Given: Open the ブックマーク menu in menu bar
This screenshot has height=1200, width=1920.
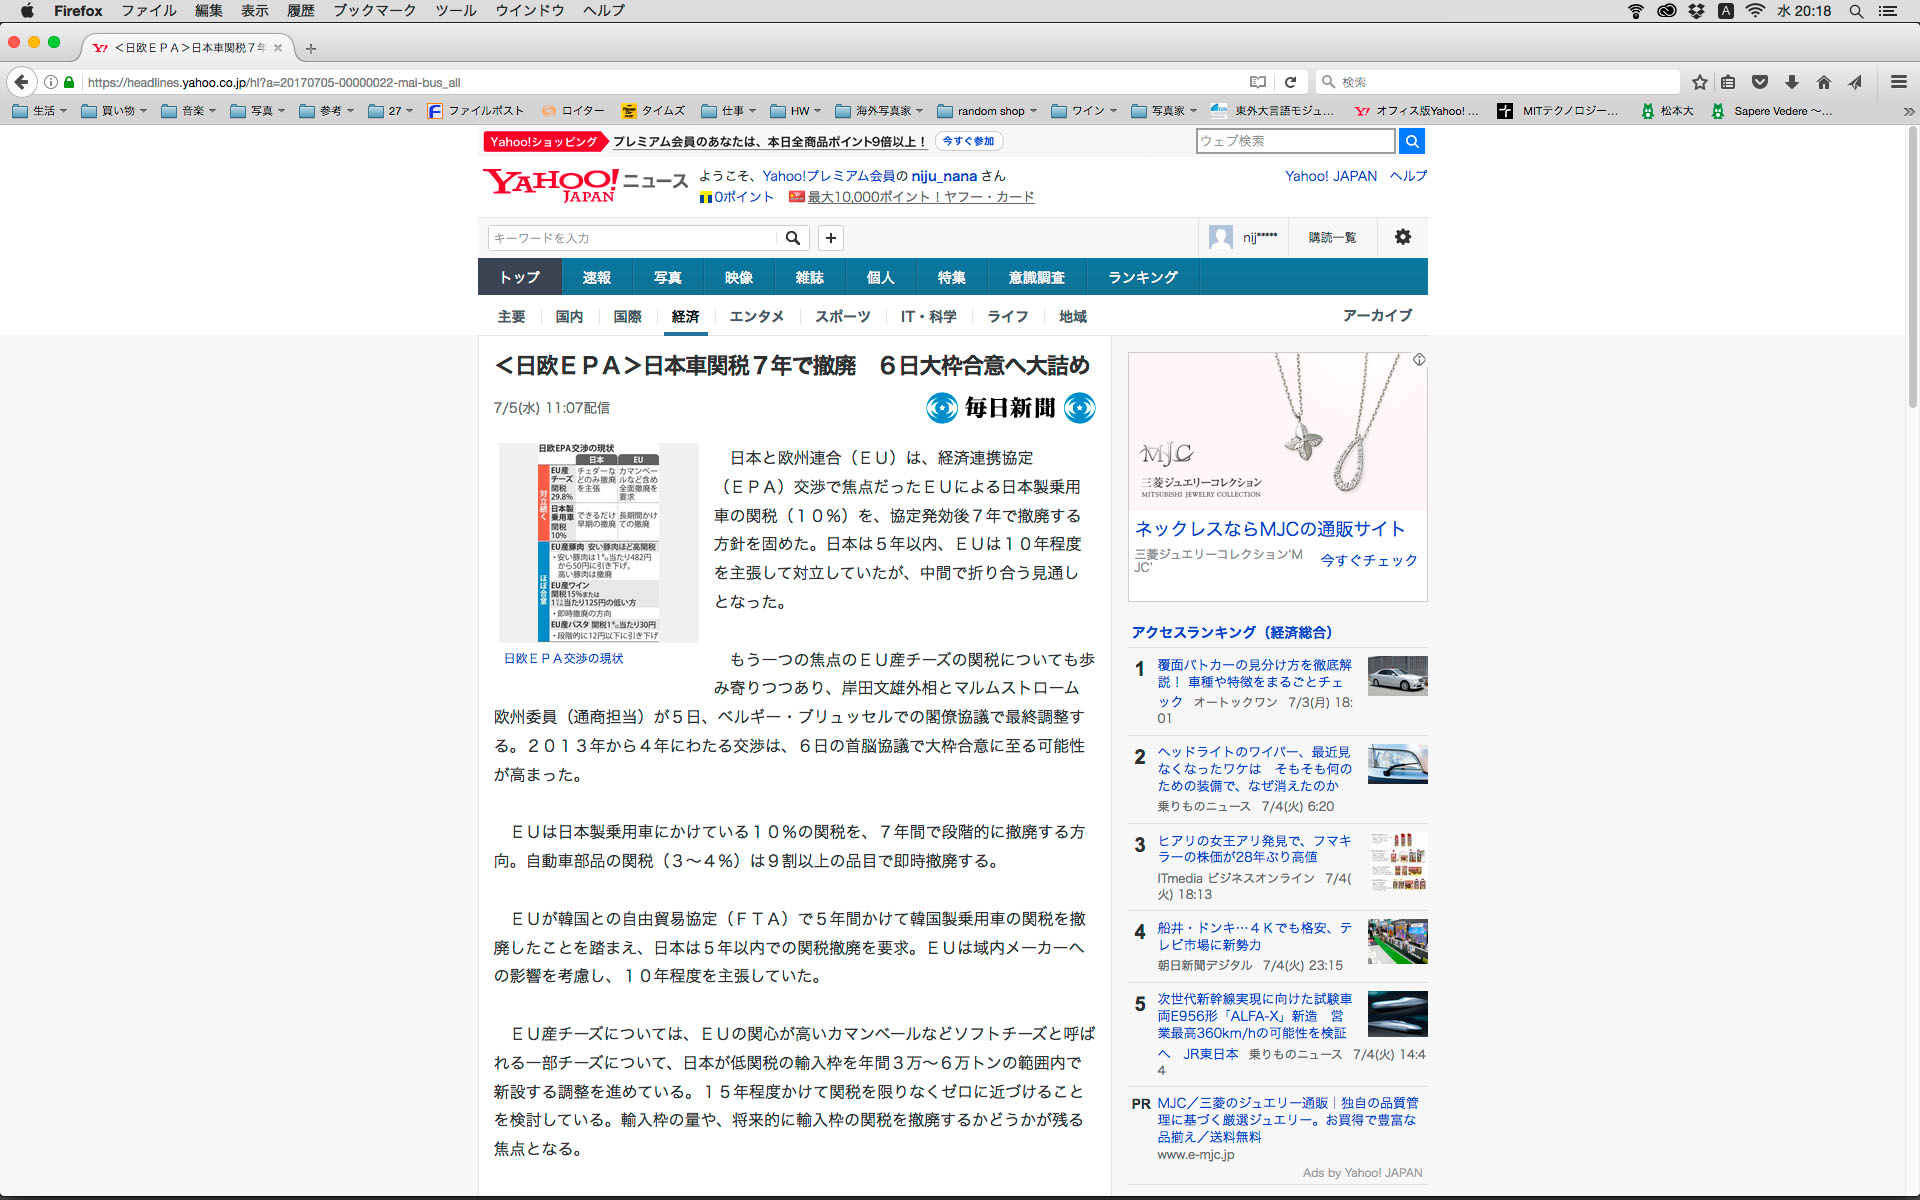Looking at the screenshot, I should (x=374, y=10).
